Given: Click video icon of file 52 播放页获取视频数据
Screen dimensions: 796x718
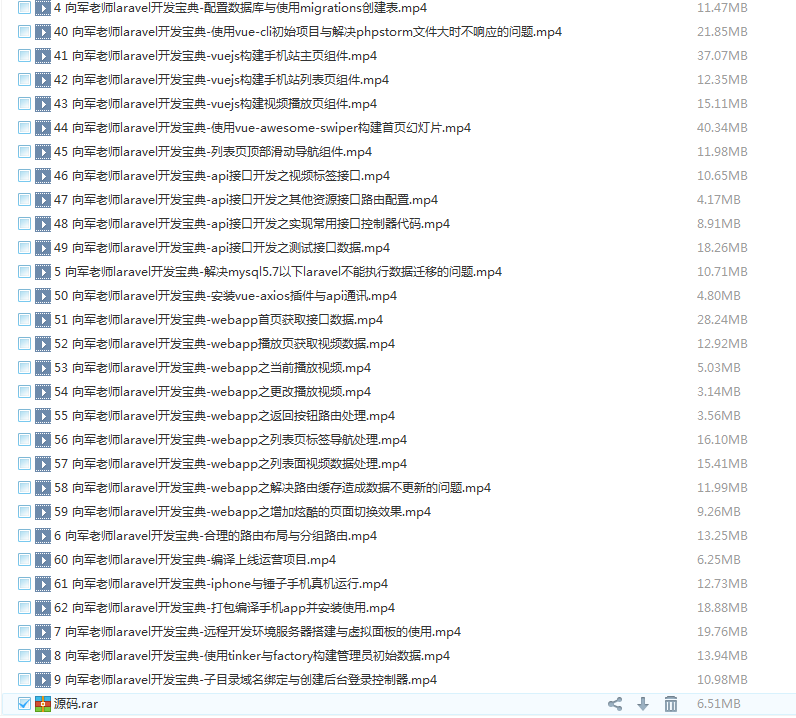Looking at the screenshot, I should (x=43, y=344).
